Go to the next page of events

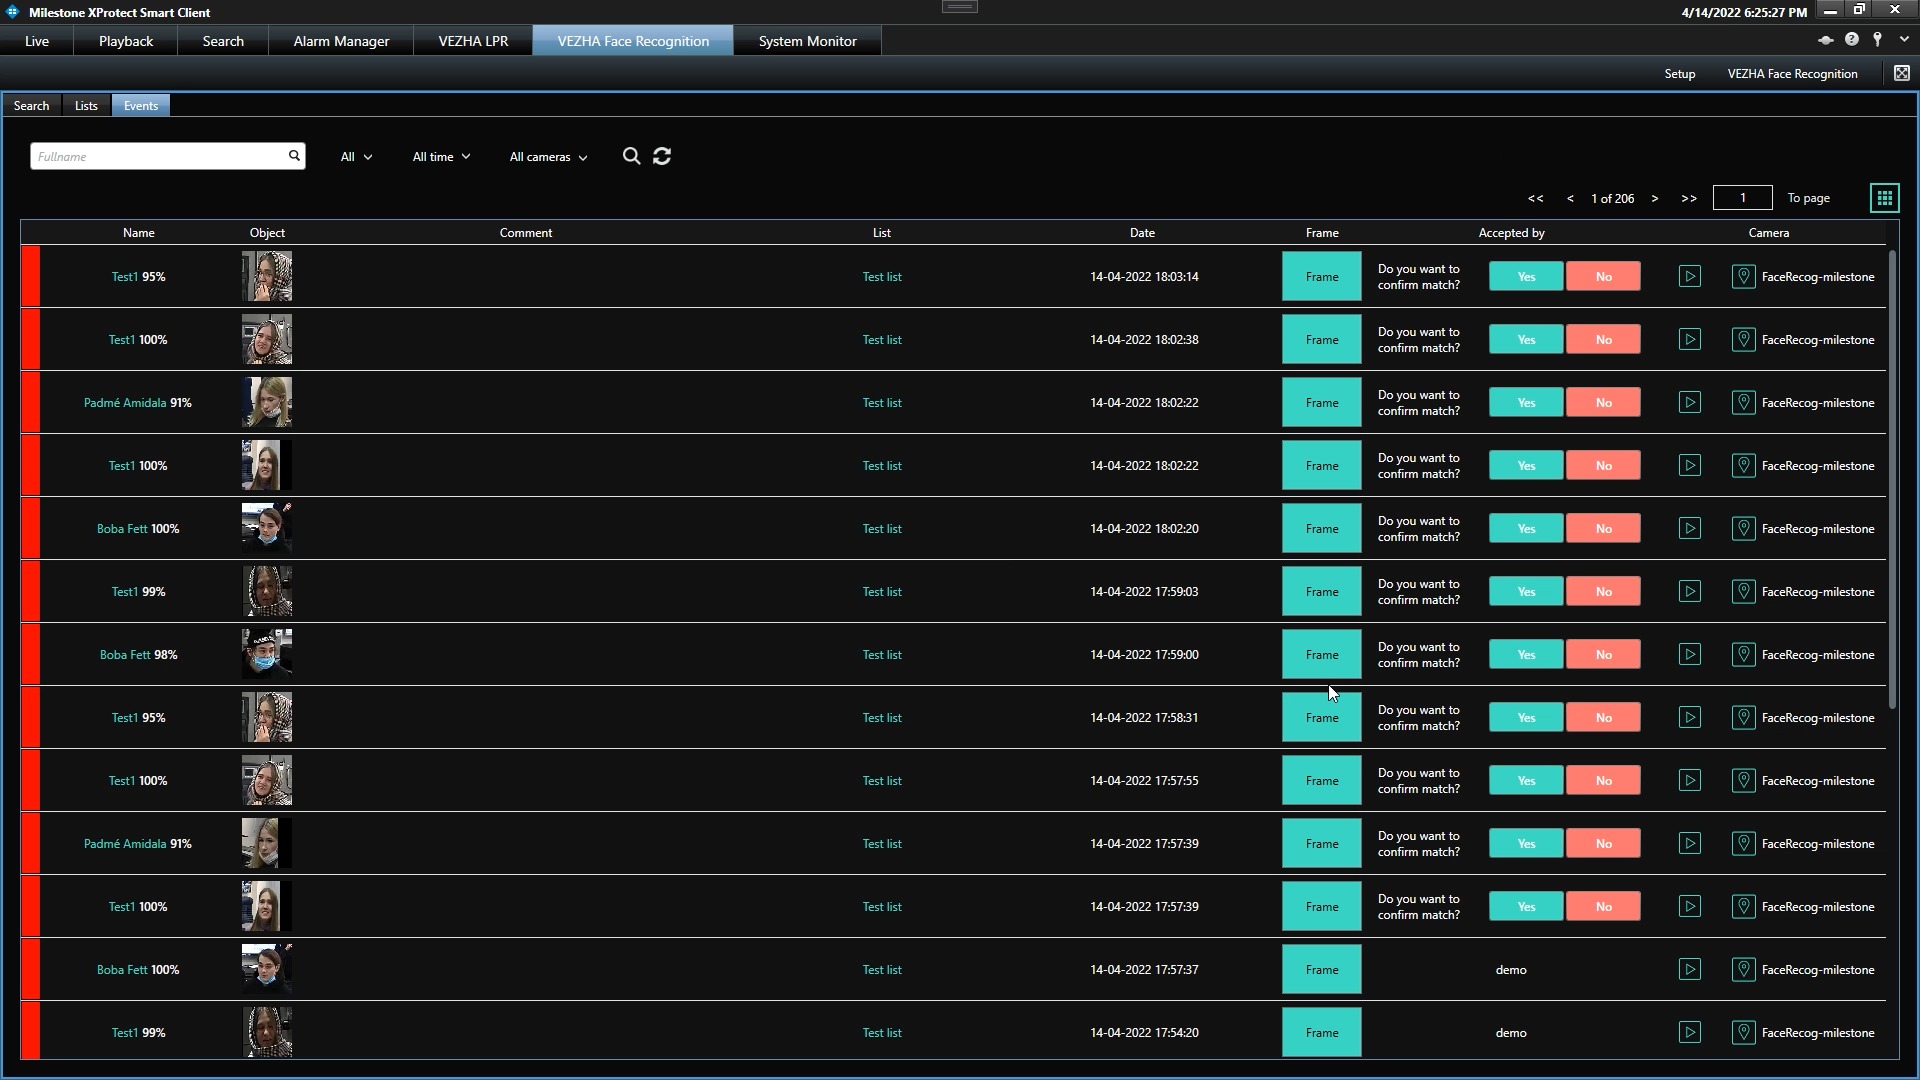coord(1654,198)
